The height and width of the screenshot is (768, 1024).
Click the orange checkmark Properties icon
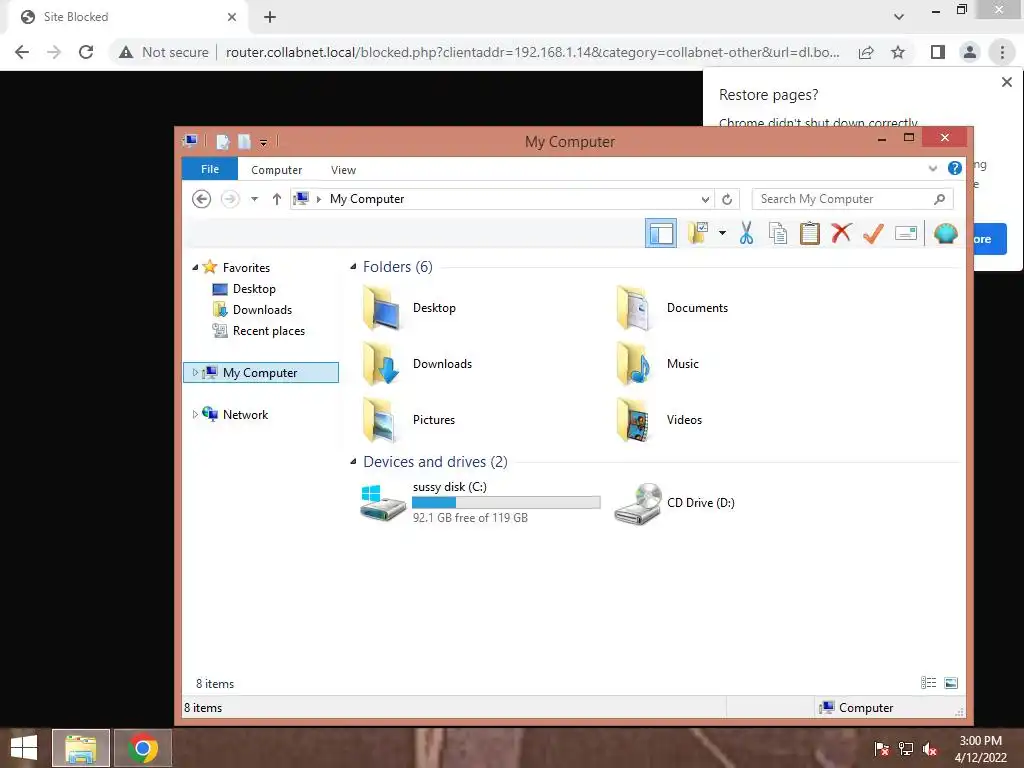click(x=873, y=233)
